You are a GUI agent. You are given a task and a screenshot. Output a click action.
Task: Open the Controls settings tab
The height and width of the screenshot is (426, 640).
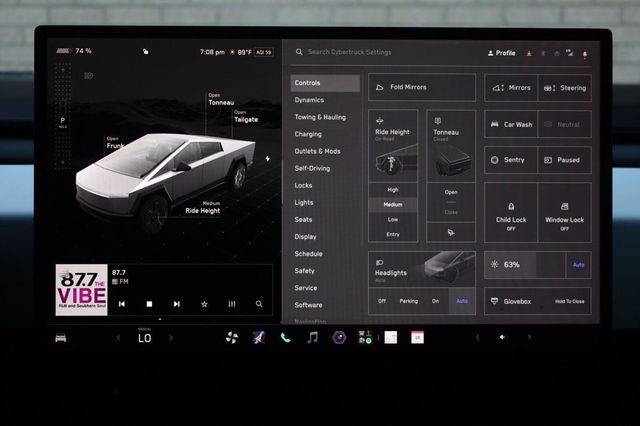tap(325, 83)
